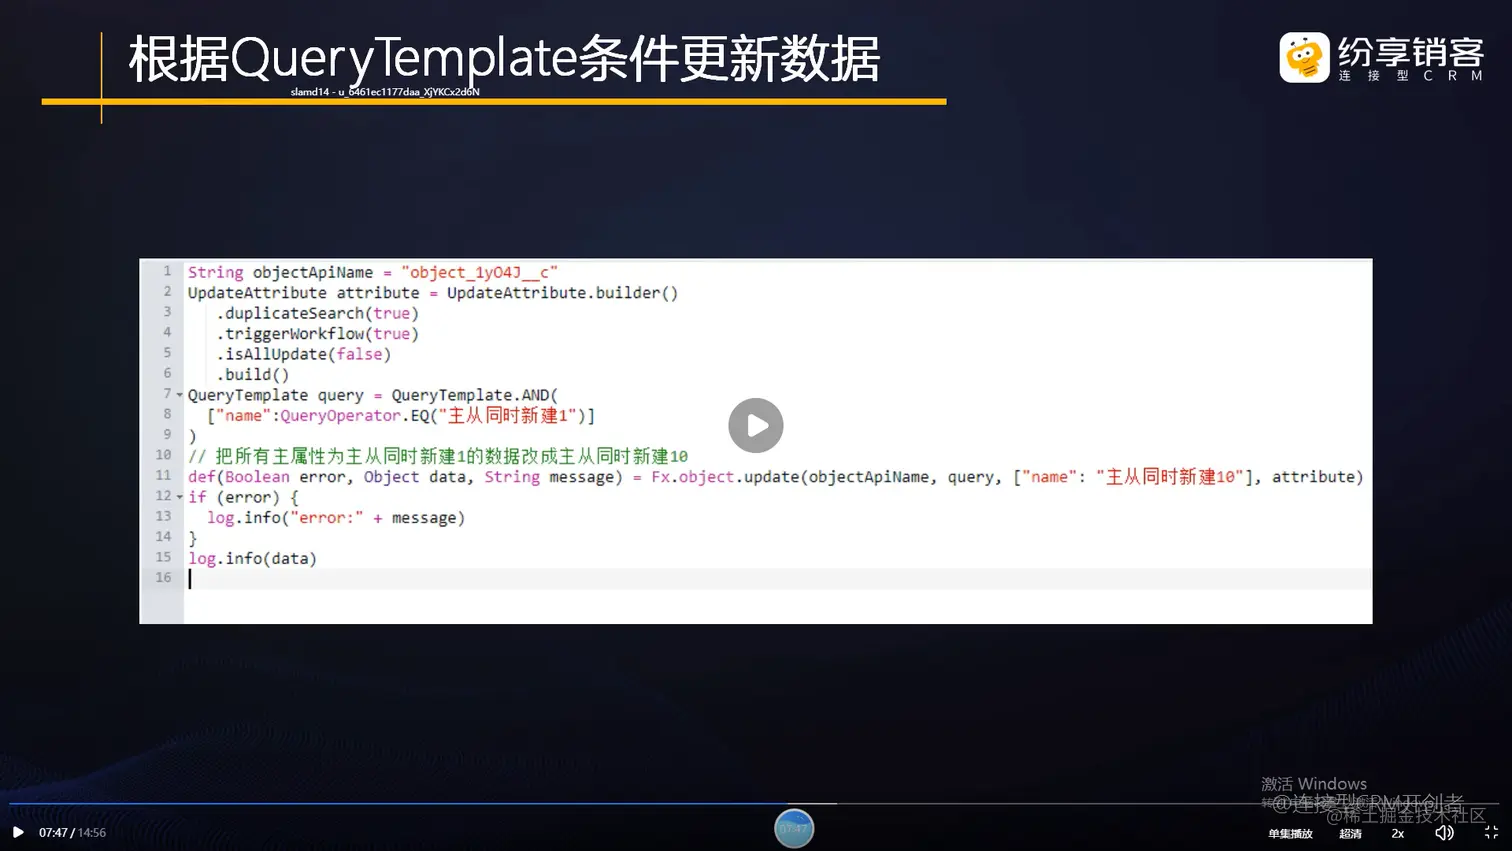Click the green comment on line 10
This screenshot has height=851, width=1512.
click(438, 456)
